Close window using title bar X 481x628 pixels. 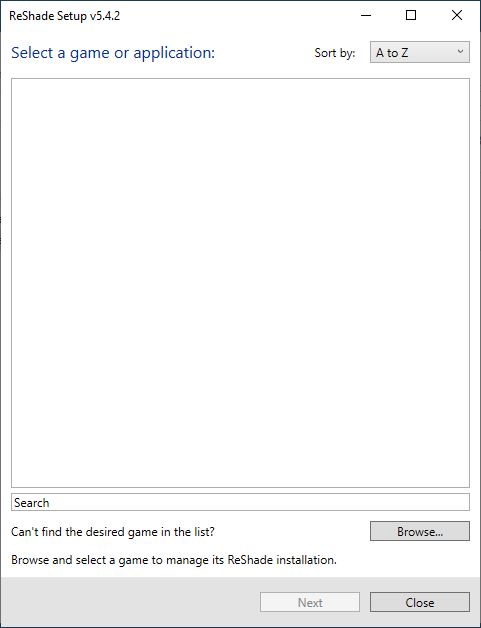coord(457,16)
